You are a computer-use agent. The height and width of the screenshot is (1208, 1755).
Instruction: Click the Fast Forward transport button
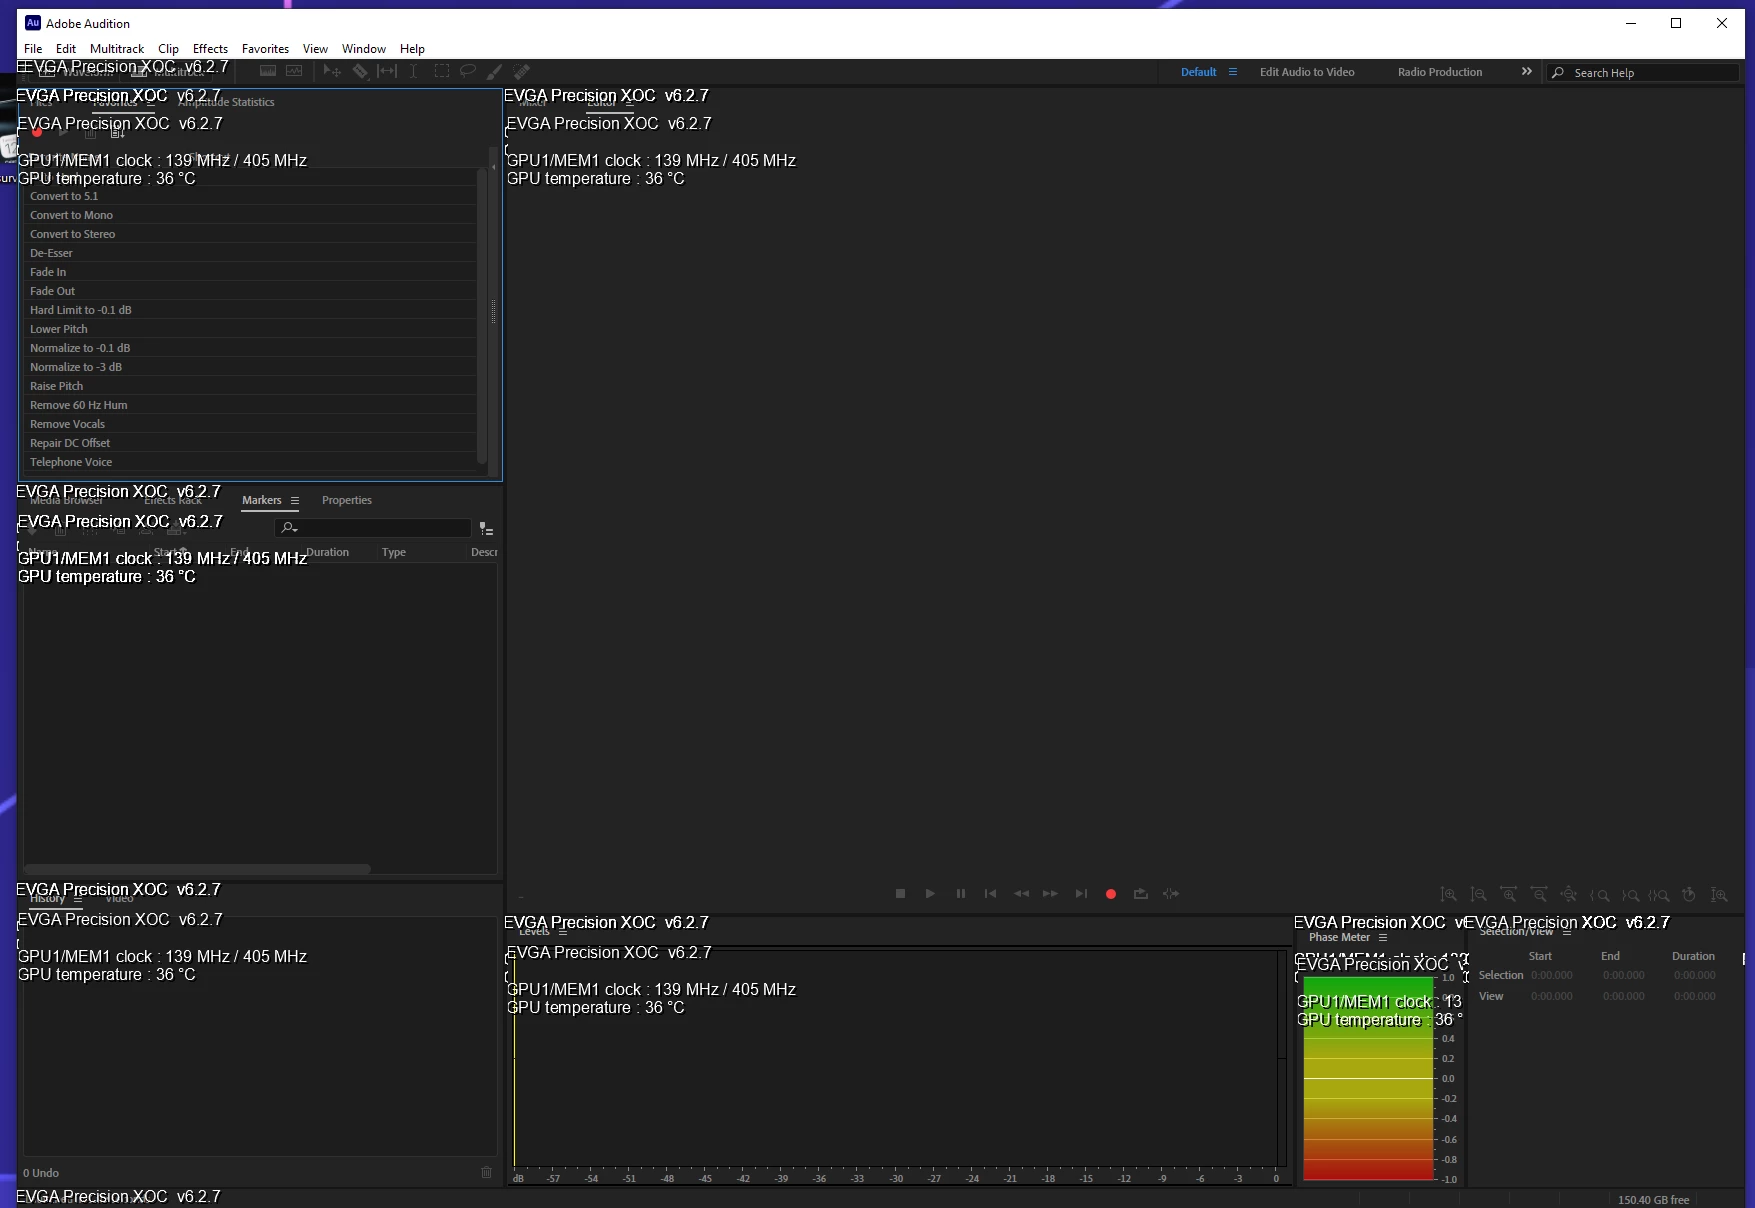coord(1050,894)
